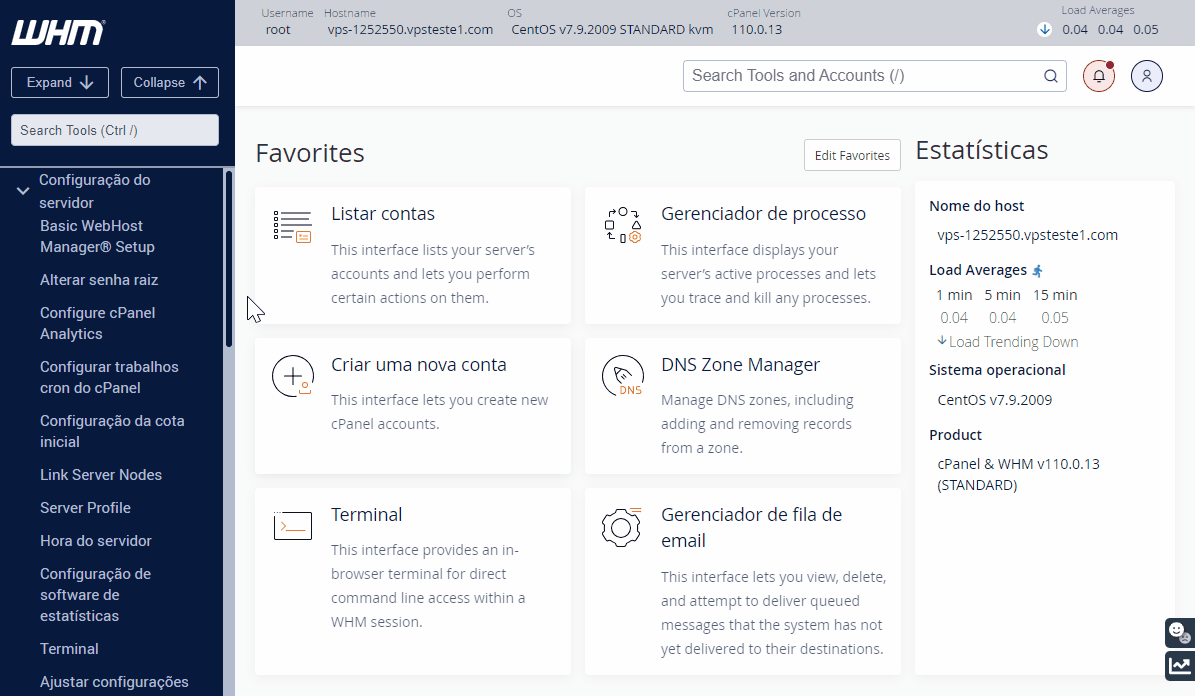This screenshot has height=696, width=1195.
Task: Open the DNS Zone Manager title link
Action: tap(740, 364)
